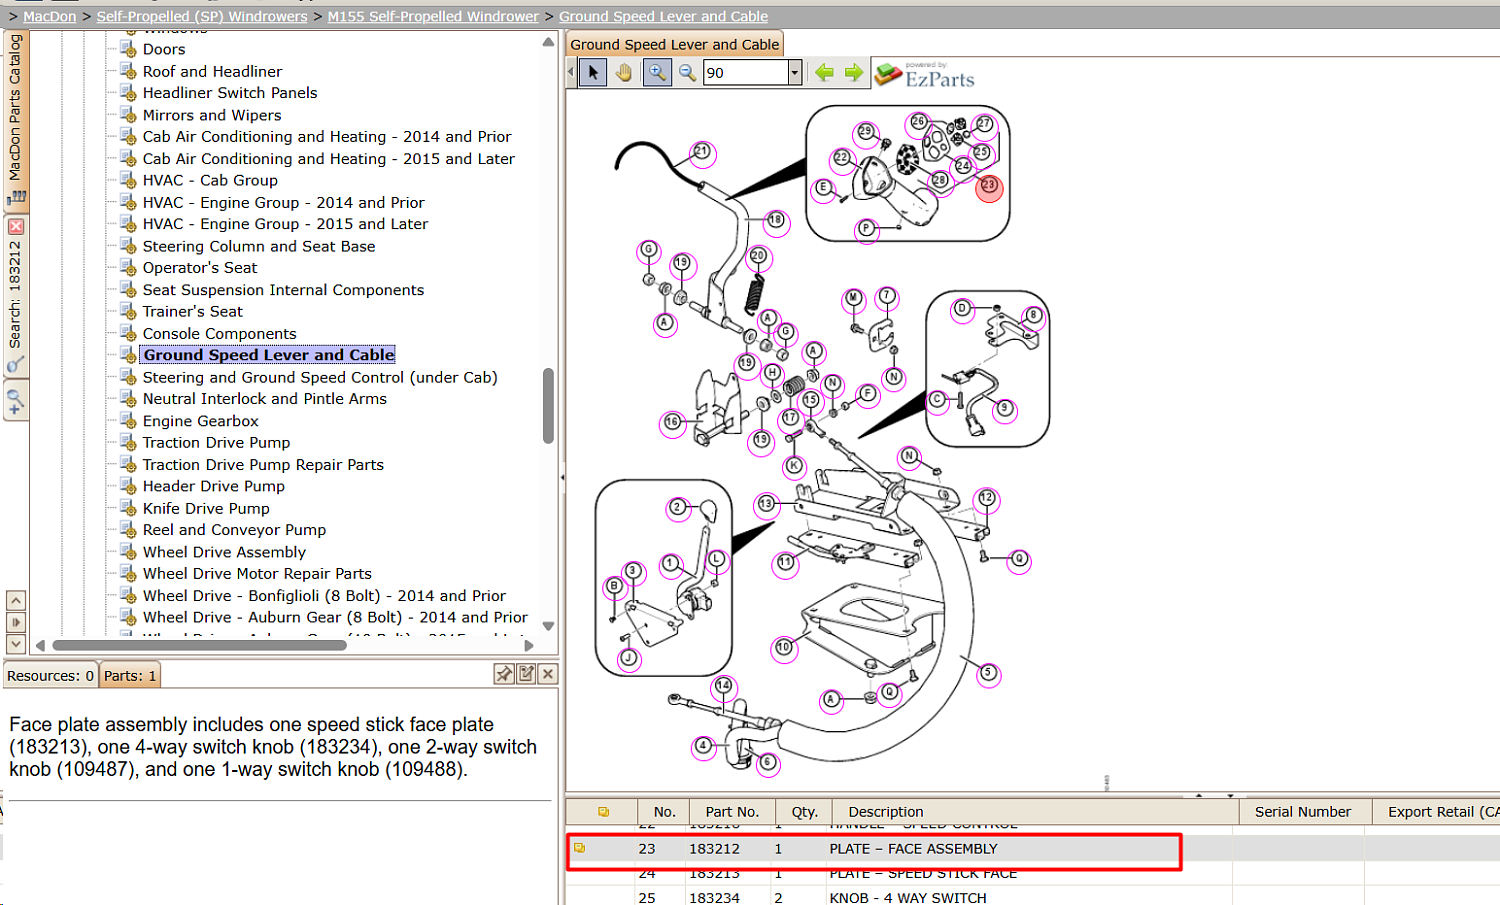Close the Search 183212 side tab
The height and width of the screenshot is (905, 1500).
pyautogui.click(x=16, y=227)
